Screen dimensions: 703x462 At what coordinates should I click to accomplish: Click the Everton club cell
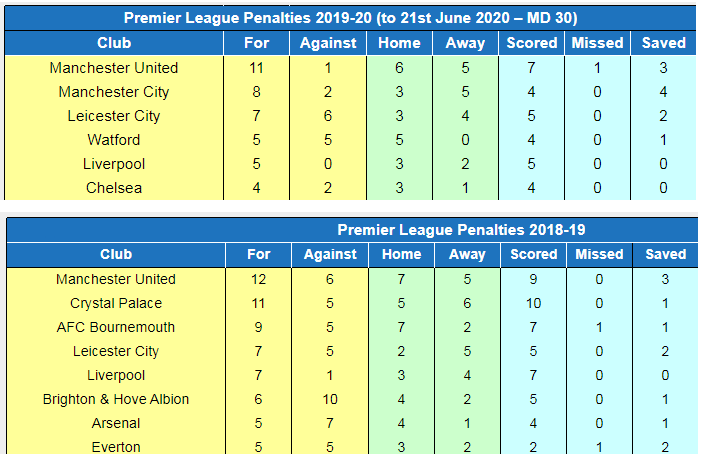click(116, 447)
